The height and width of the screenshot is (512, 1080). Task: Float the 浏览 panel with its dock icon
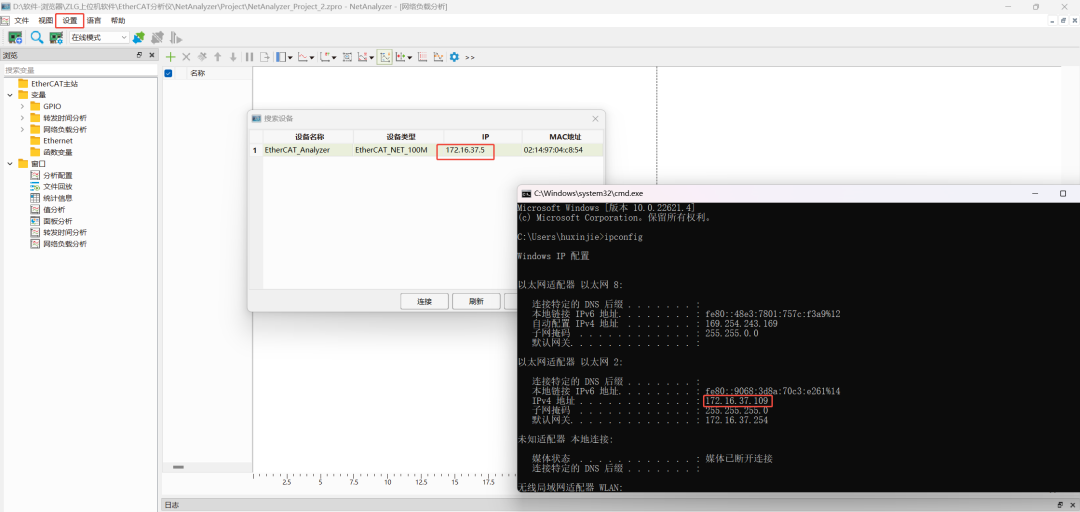point(140,55)
